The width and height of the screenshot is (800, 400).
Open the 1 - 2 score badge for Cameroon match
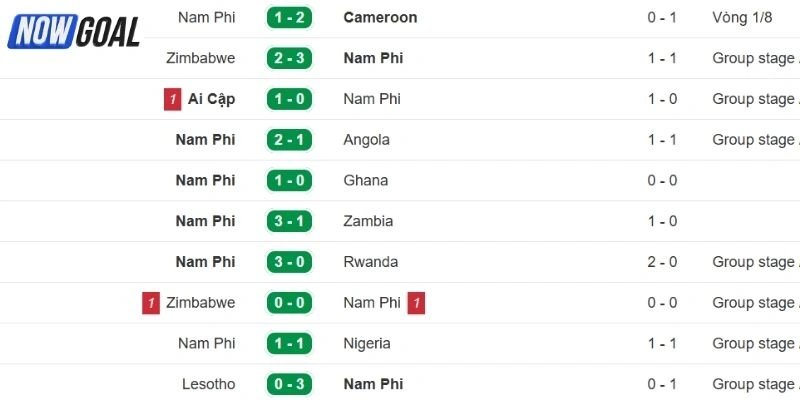(x=290, y=18)
